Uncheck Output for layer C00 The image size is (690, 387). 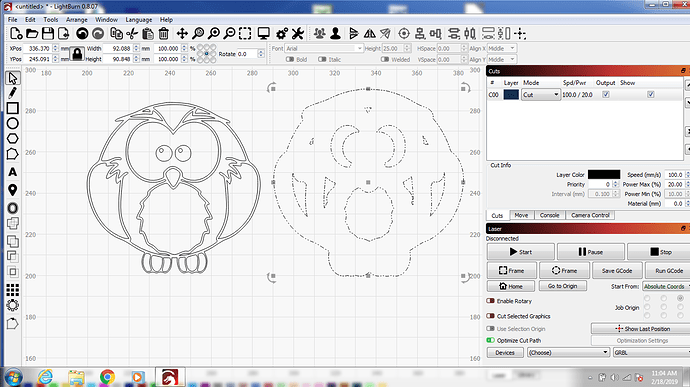[606, 95]
